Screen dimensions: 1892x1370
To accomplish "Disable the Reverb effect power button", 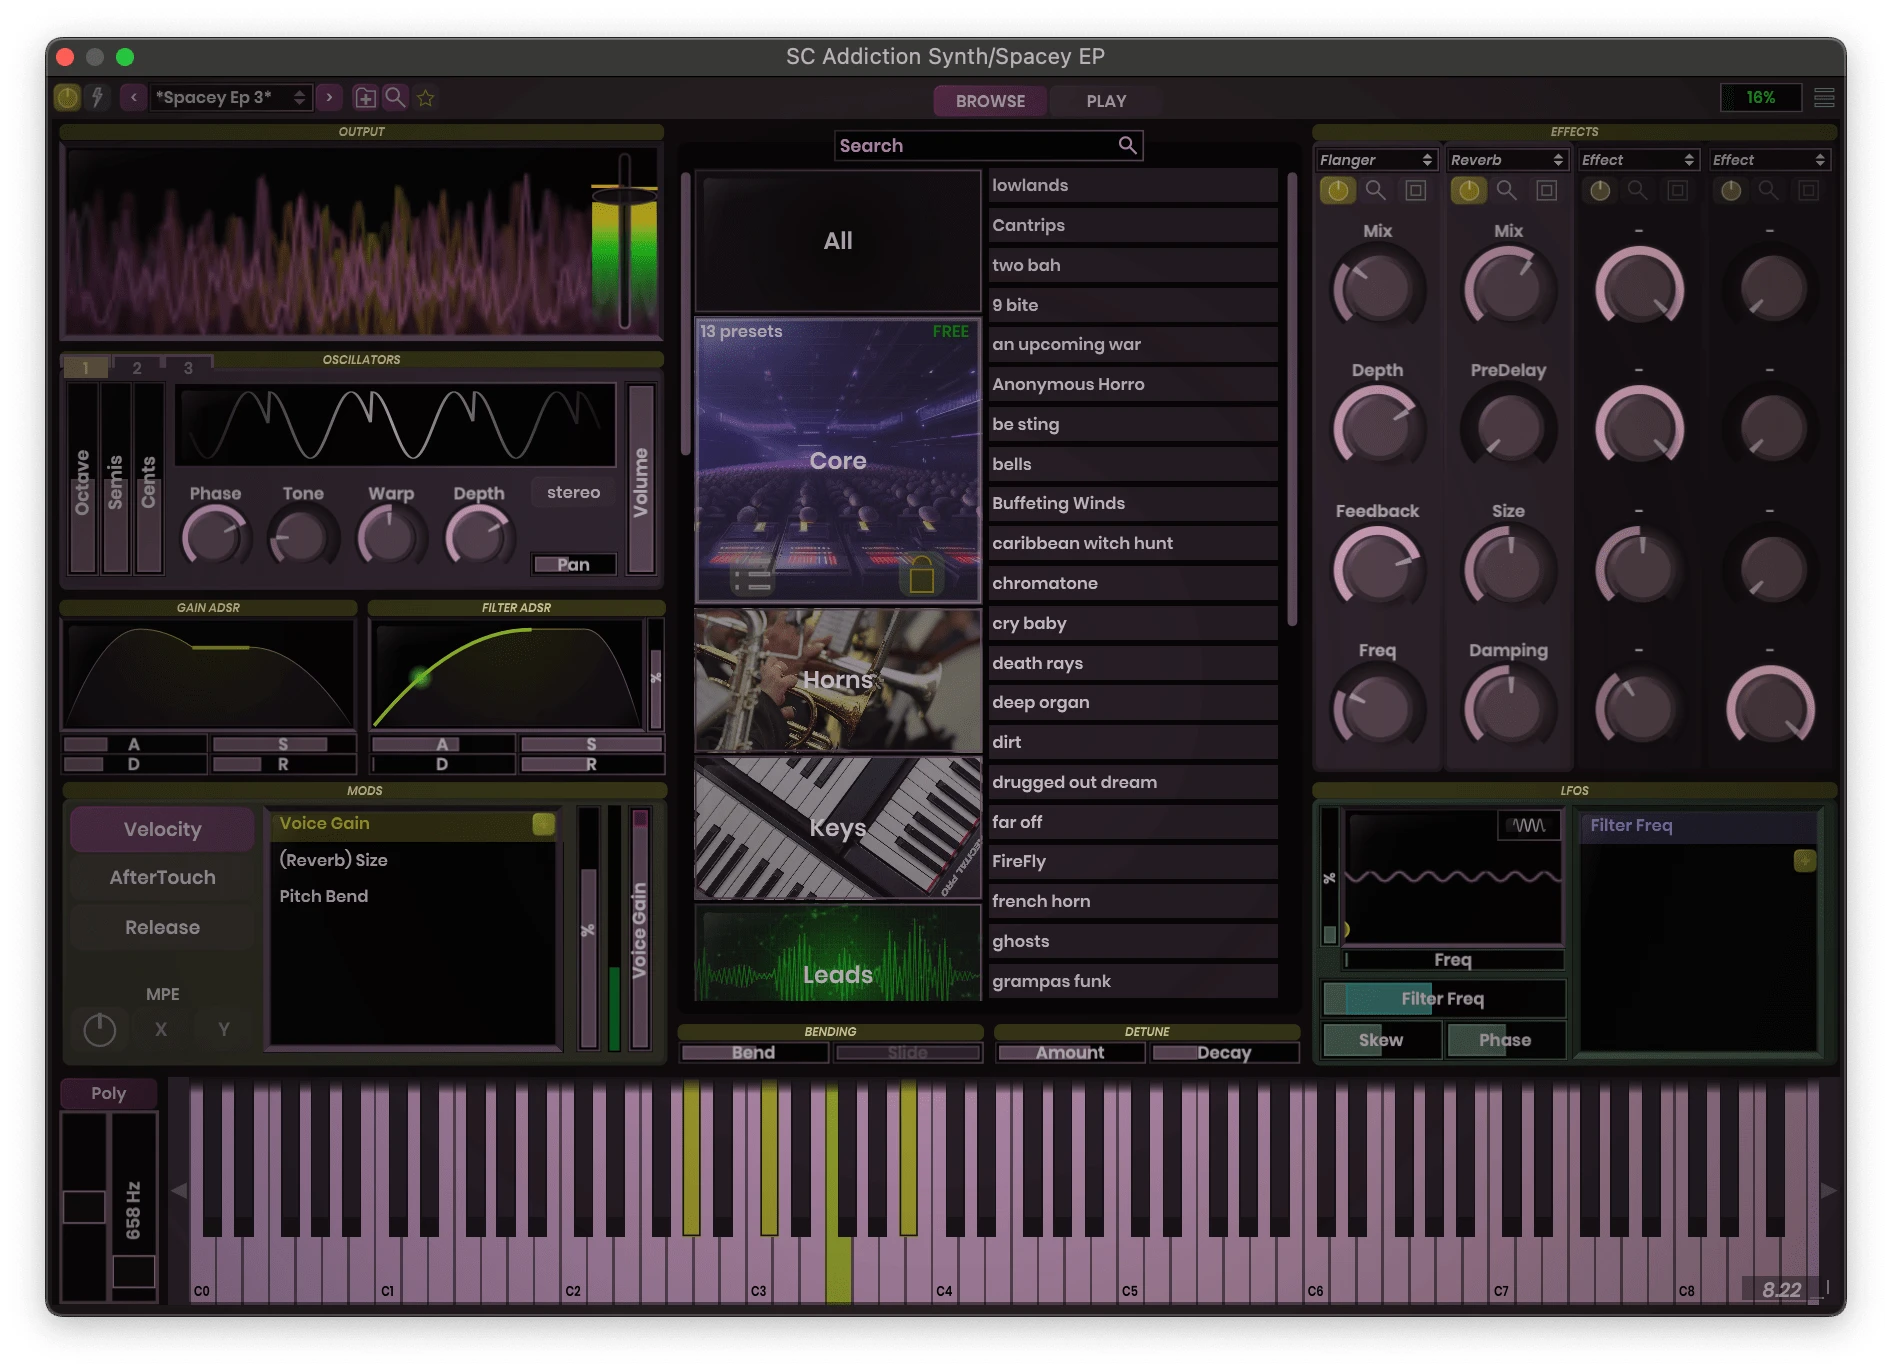I will pyautogui.click(x=1468, y=190).
